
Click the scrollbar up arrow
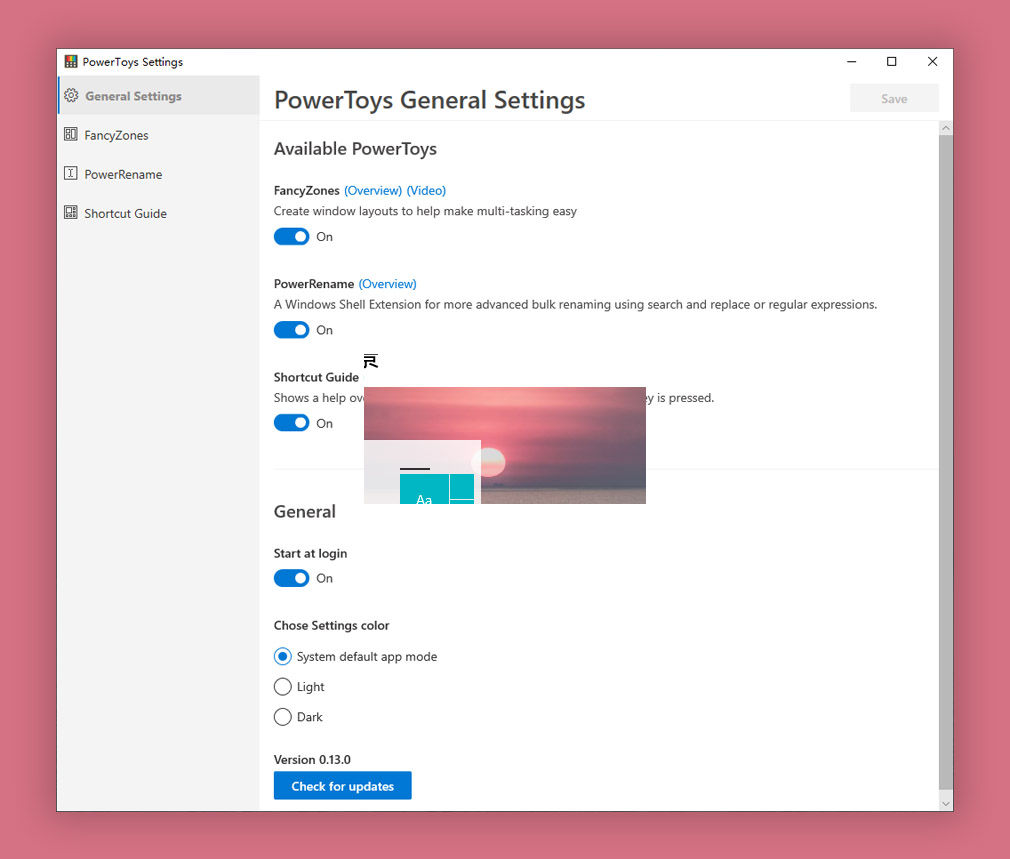click(946, 128)
